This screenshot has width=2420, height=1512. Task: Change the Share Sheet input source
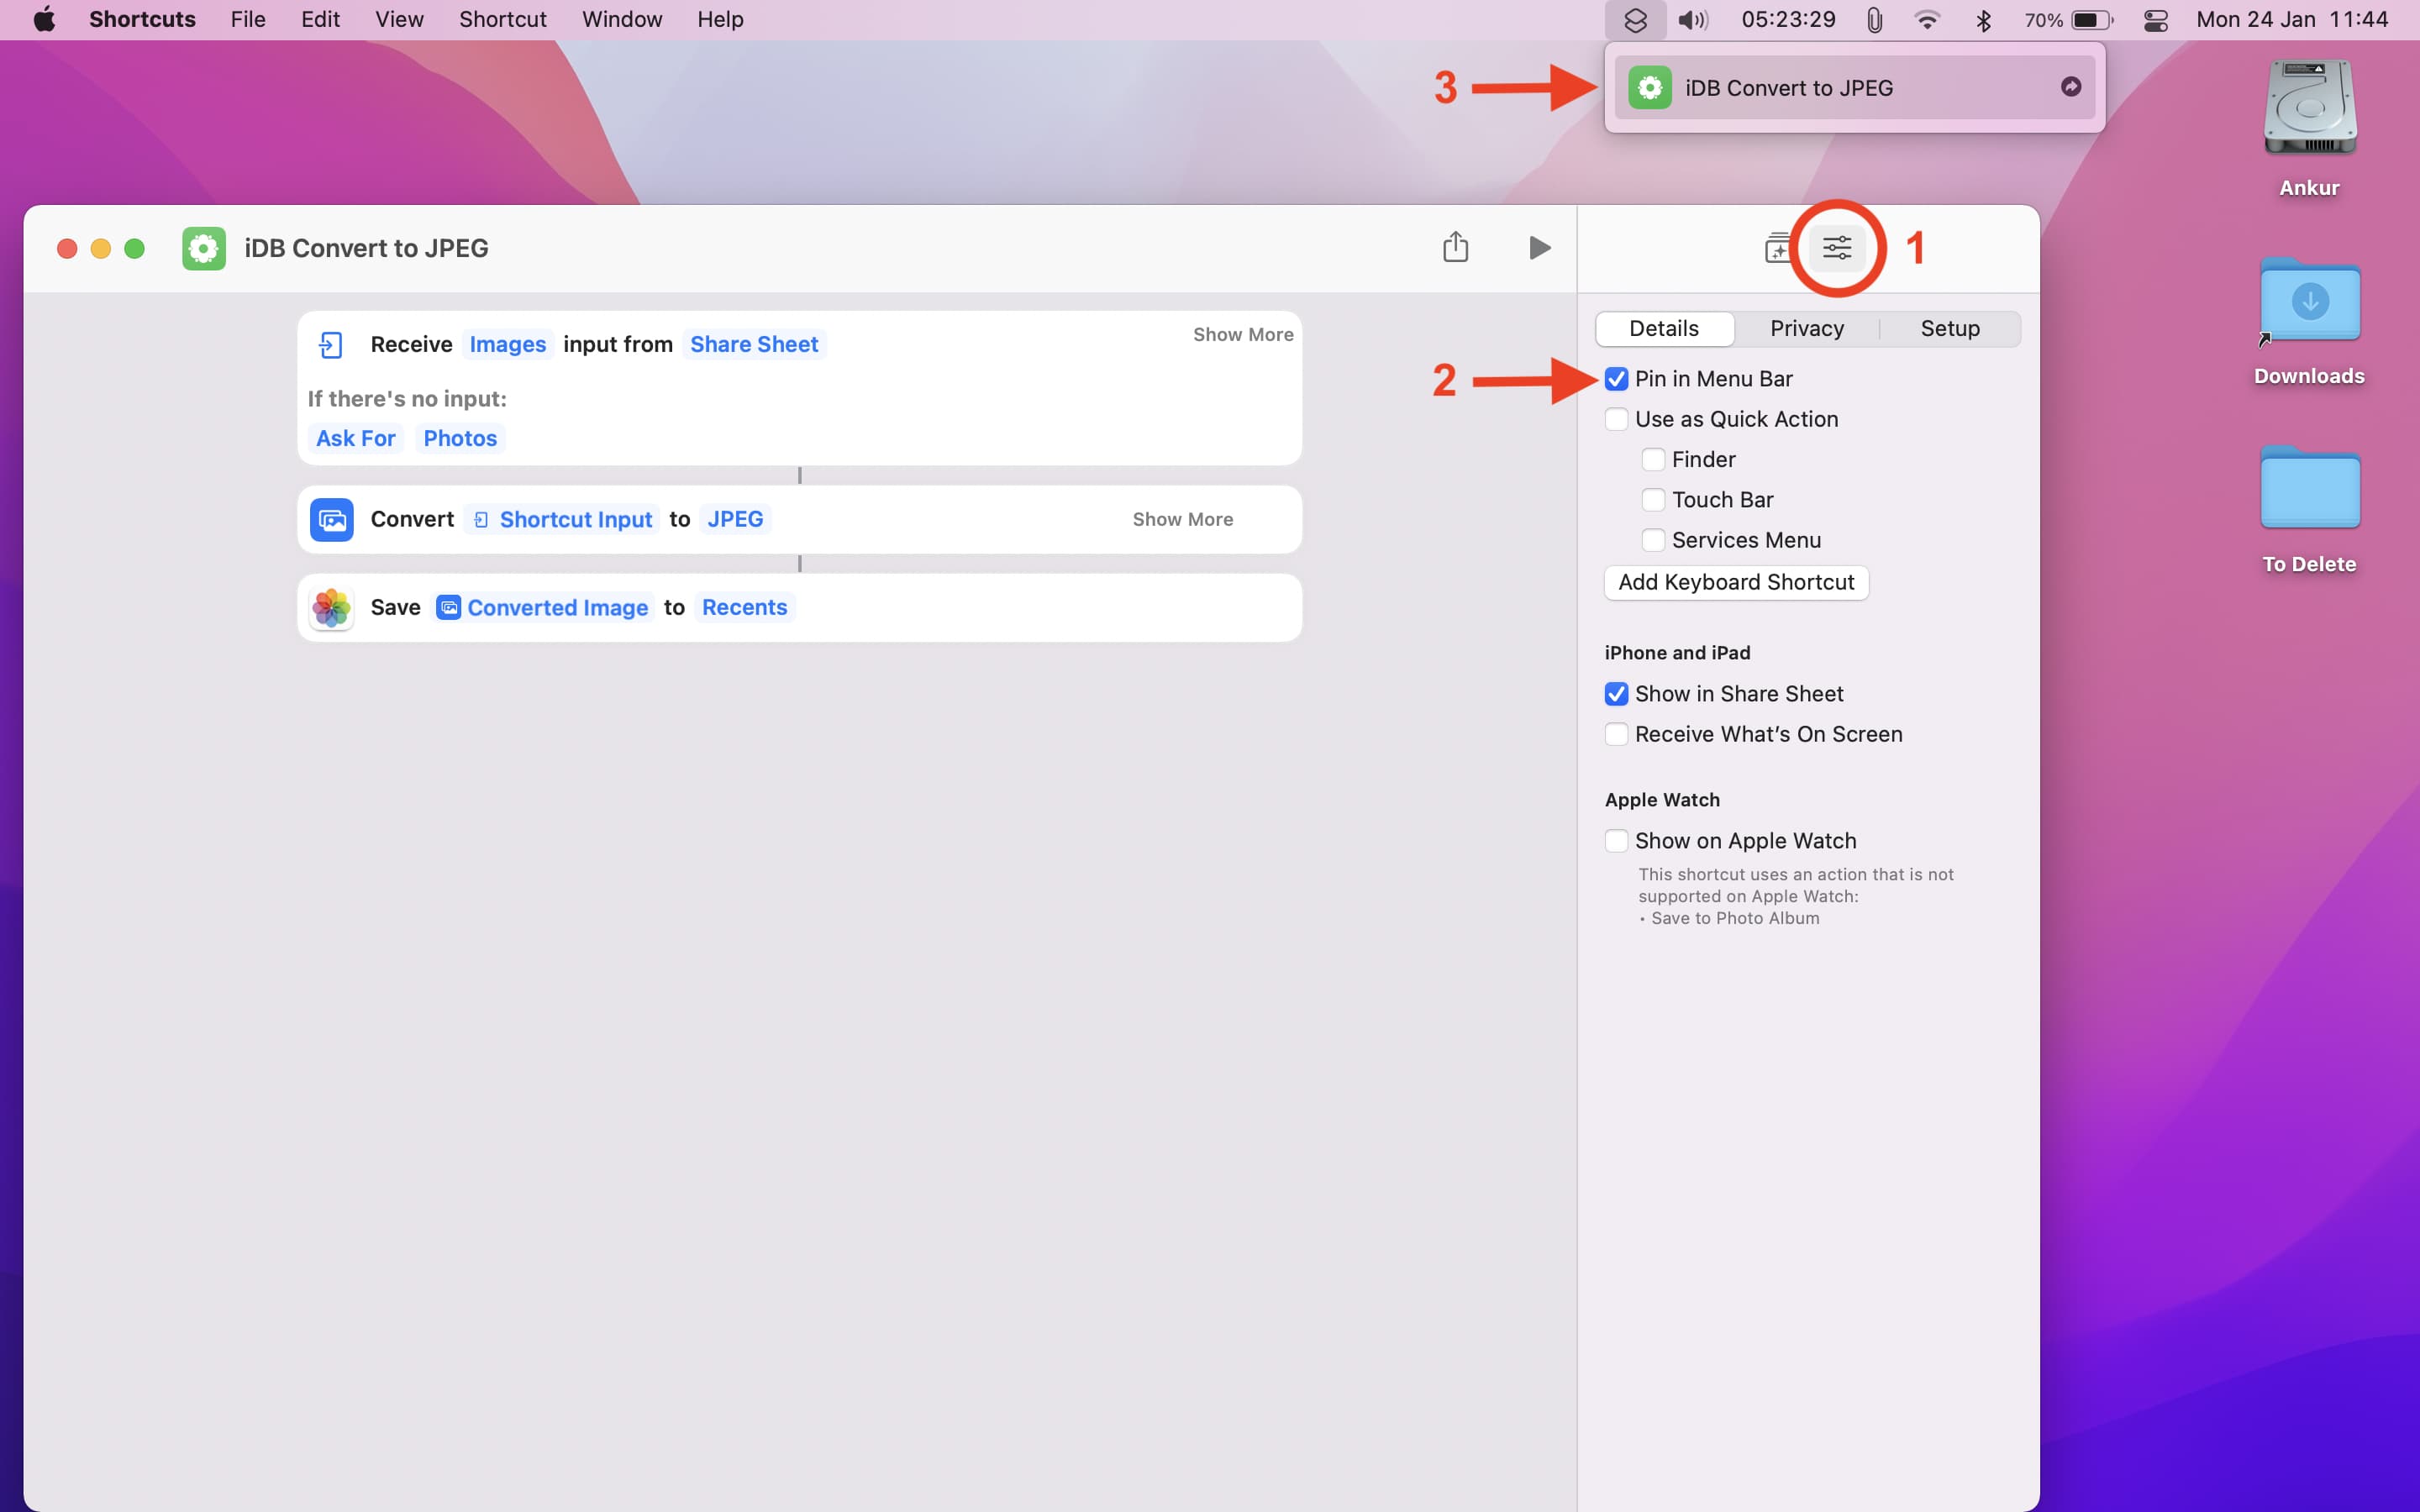pos(754,345)
